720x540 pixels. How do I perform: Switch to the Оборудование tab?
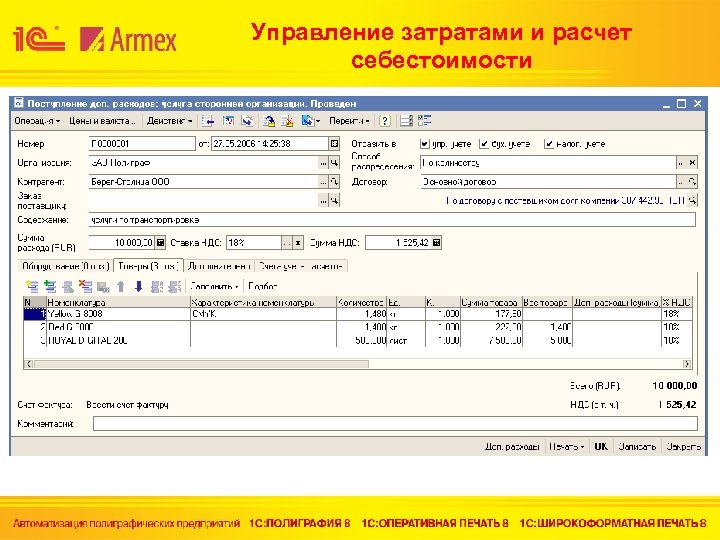click(x=65, y=266)
